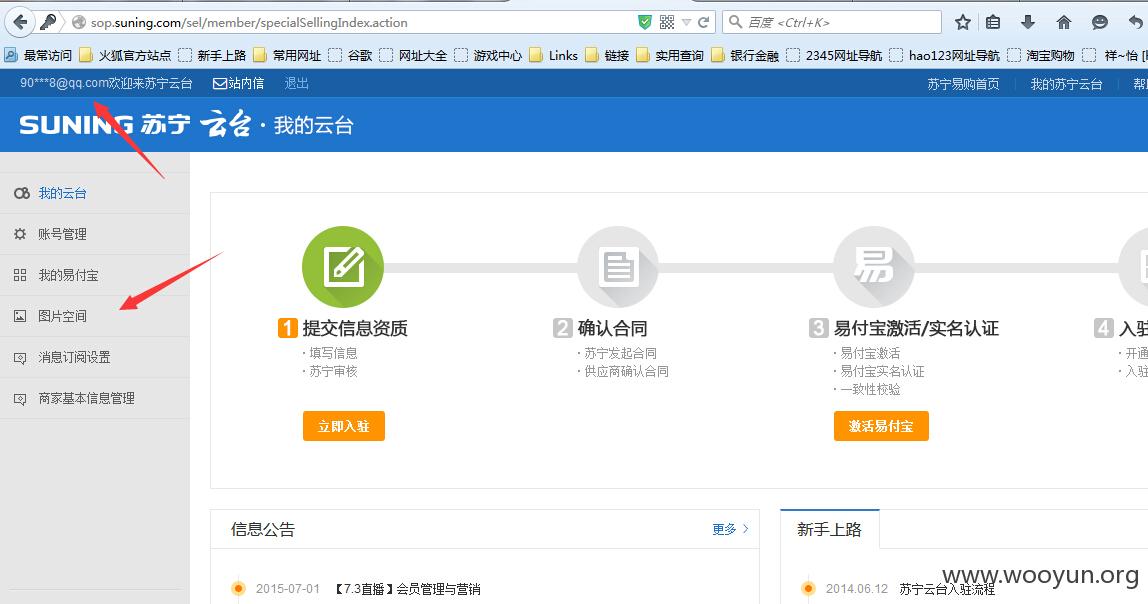Image resolution: width=1148 pixels, height=604 pixels.
Task: Open the hao123网址导航 bookmark
Action: [x=945, y=55]
